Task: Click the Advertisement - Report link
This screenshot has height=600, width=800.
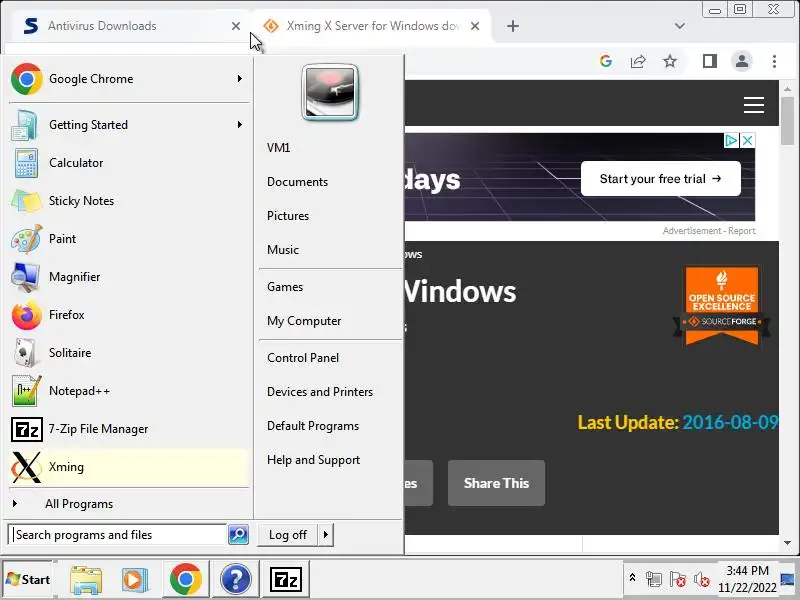Action: click(709, 231)
